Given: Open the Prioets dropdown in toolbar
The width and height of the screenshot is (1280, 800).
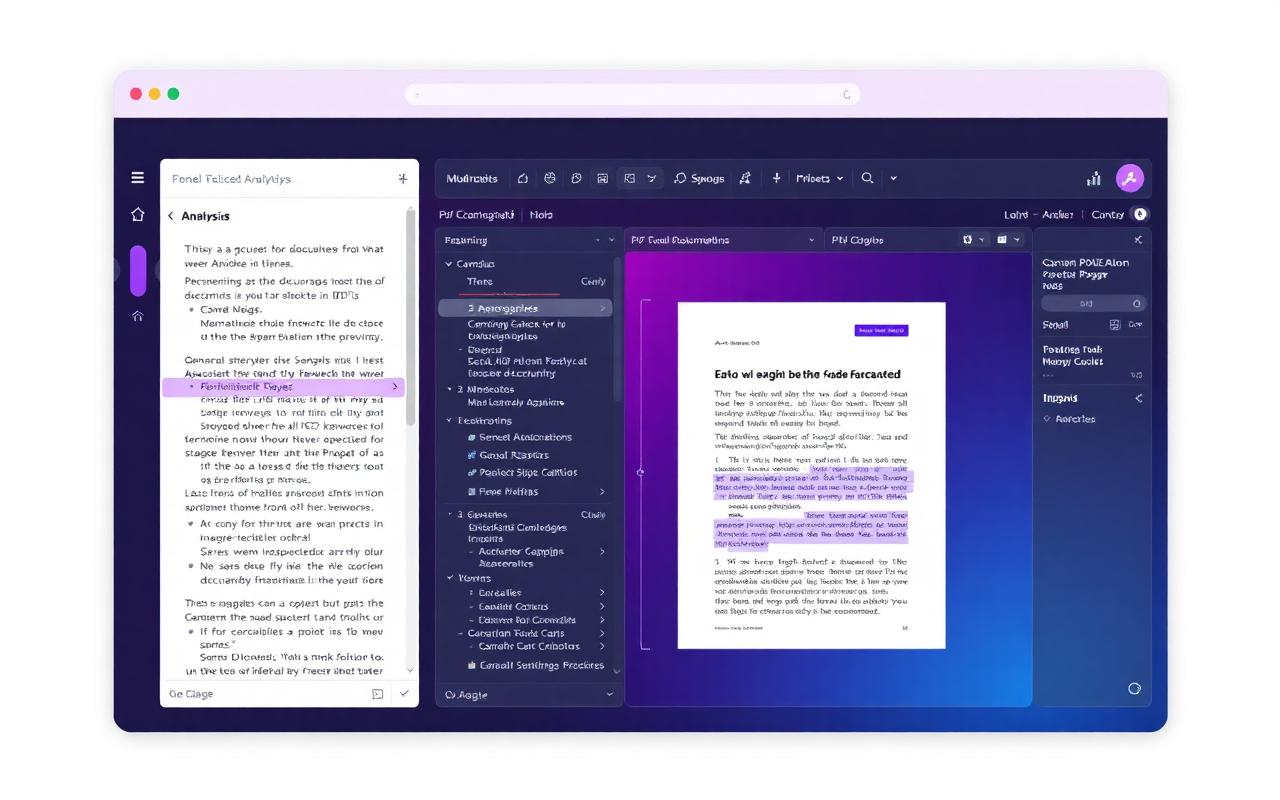Looking at the screenshot, I should pos(819,178).
